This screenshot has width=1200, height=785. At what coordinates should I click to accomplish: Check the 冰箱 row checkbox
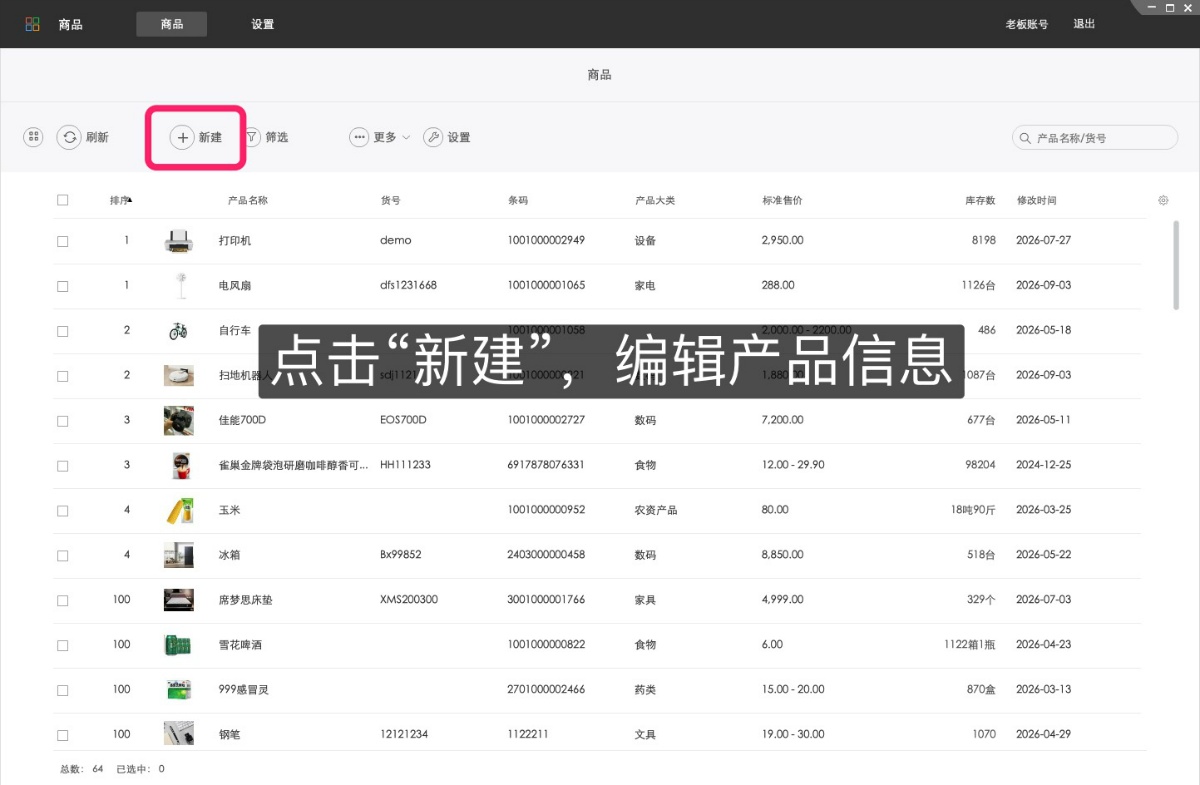pos(63,556)
